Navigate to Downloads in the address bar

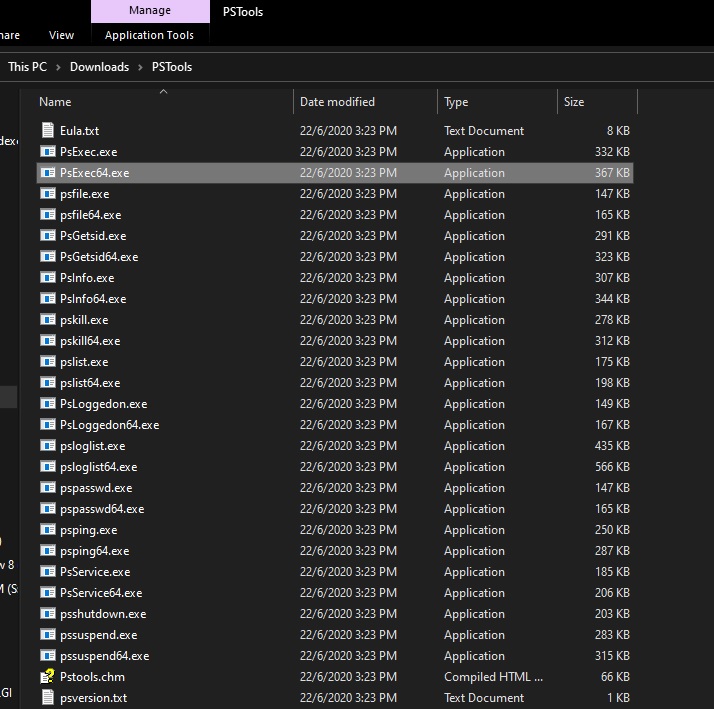tap(99, 67)
